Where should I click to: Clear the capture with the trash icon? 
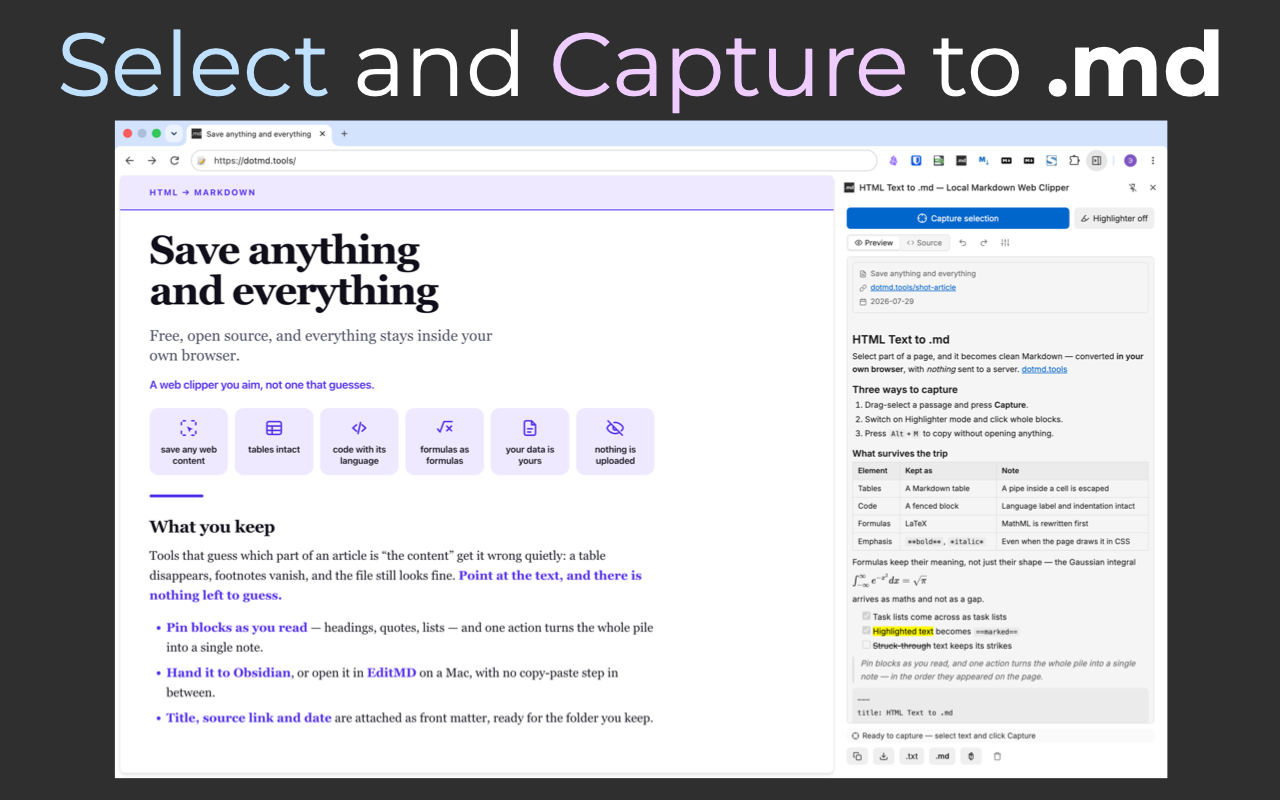point(997,756)
